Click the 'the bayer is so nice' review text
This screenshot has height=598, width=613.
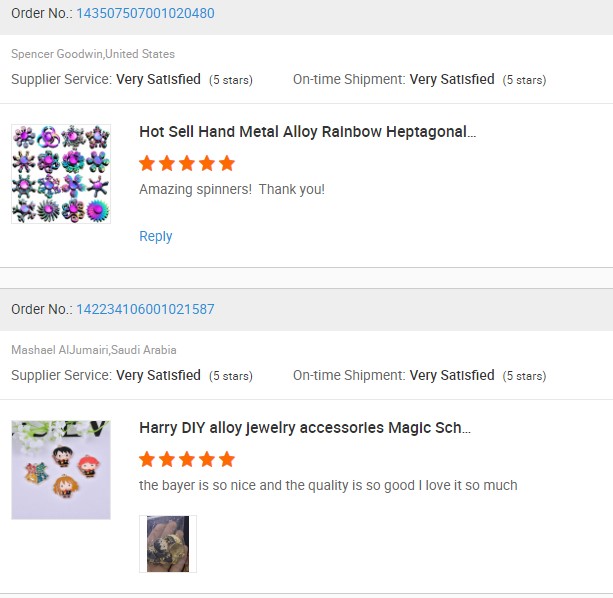click(328, 485)
